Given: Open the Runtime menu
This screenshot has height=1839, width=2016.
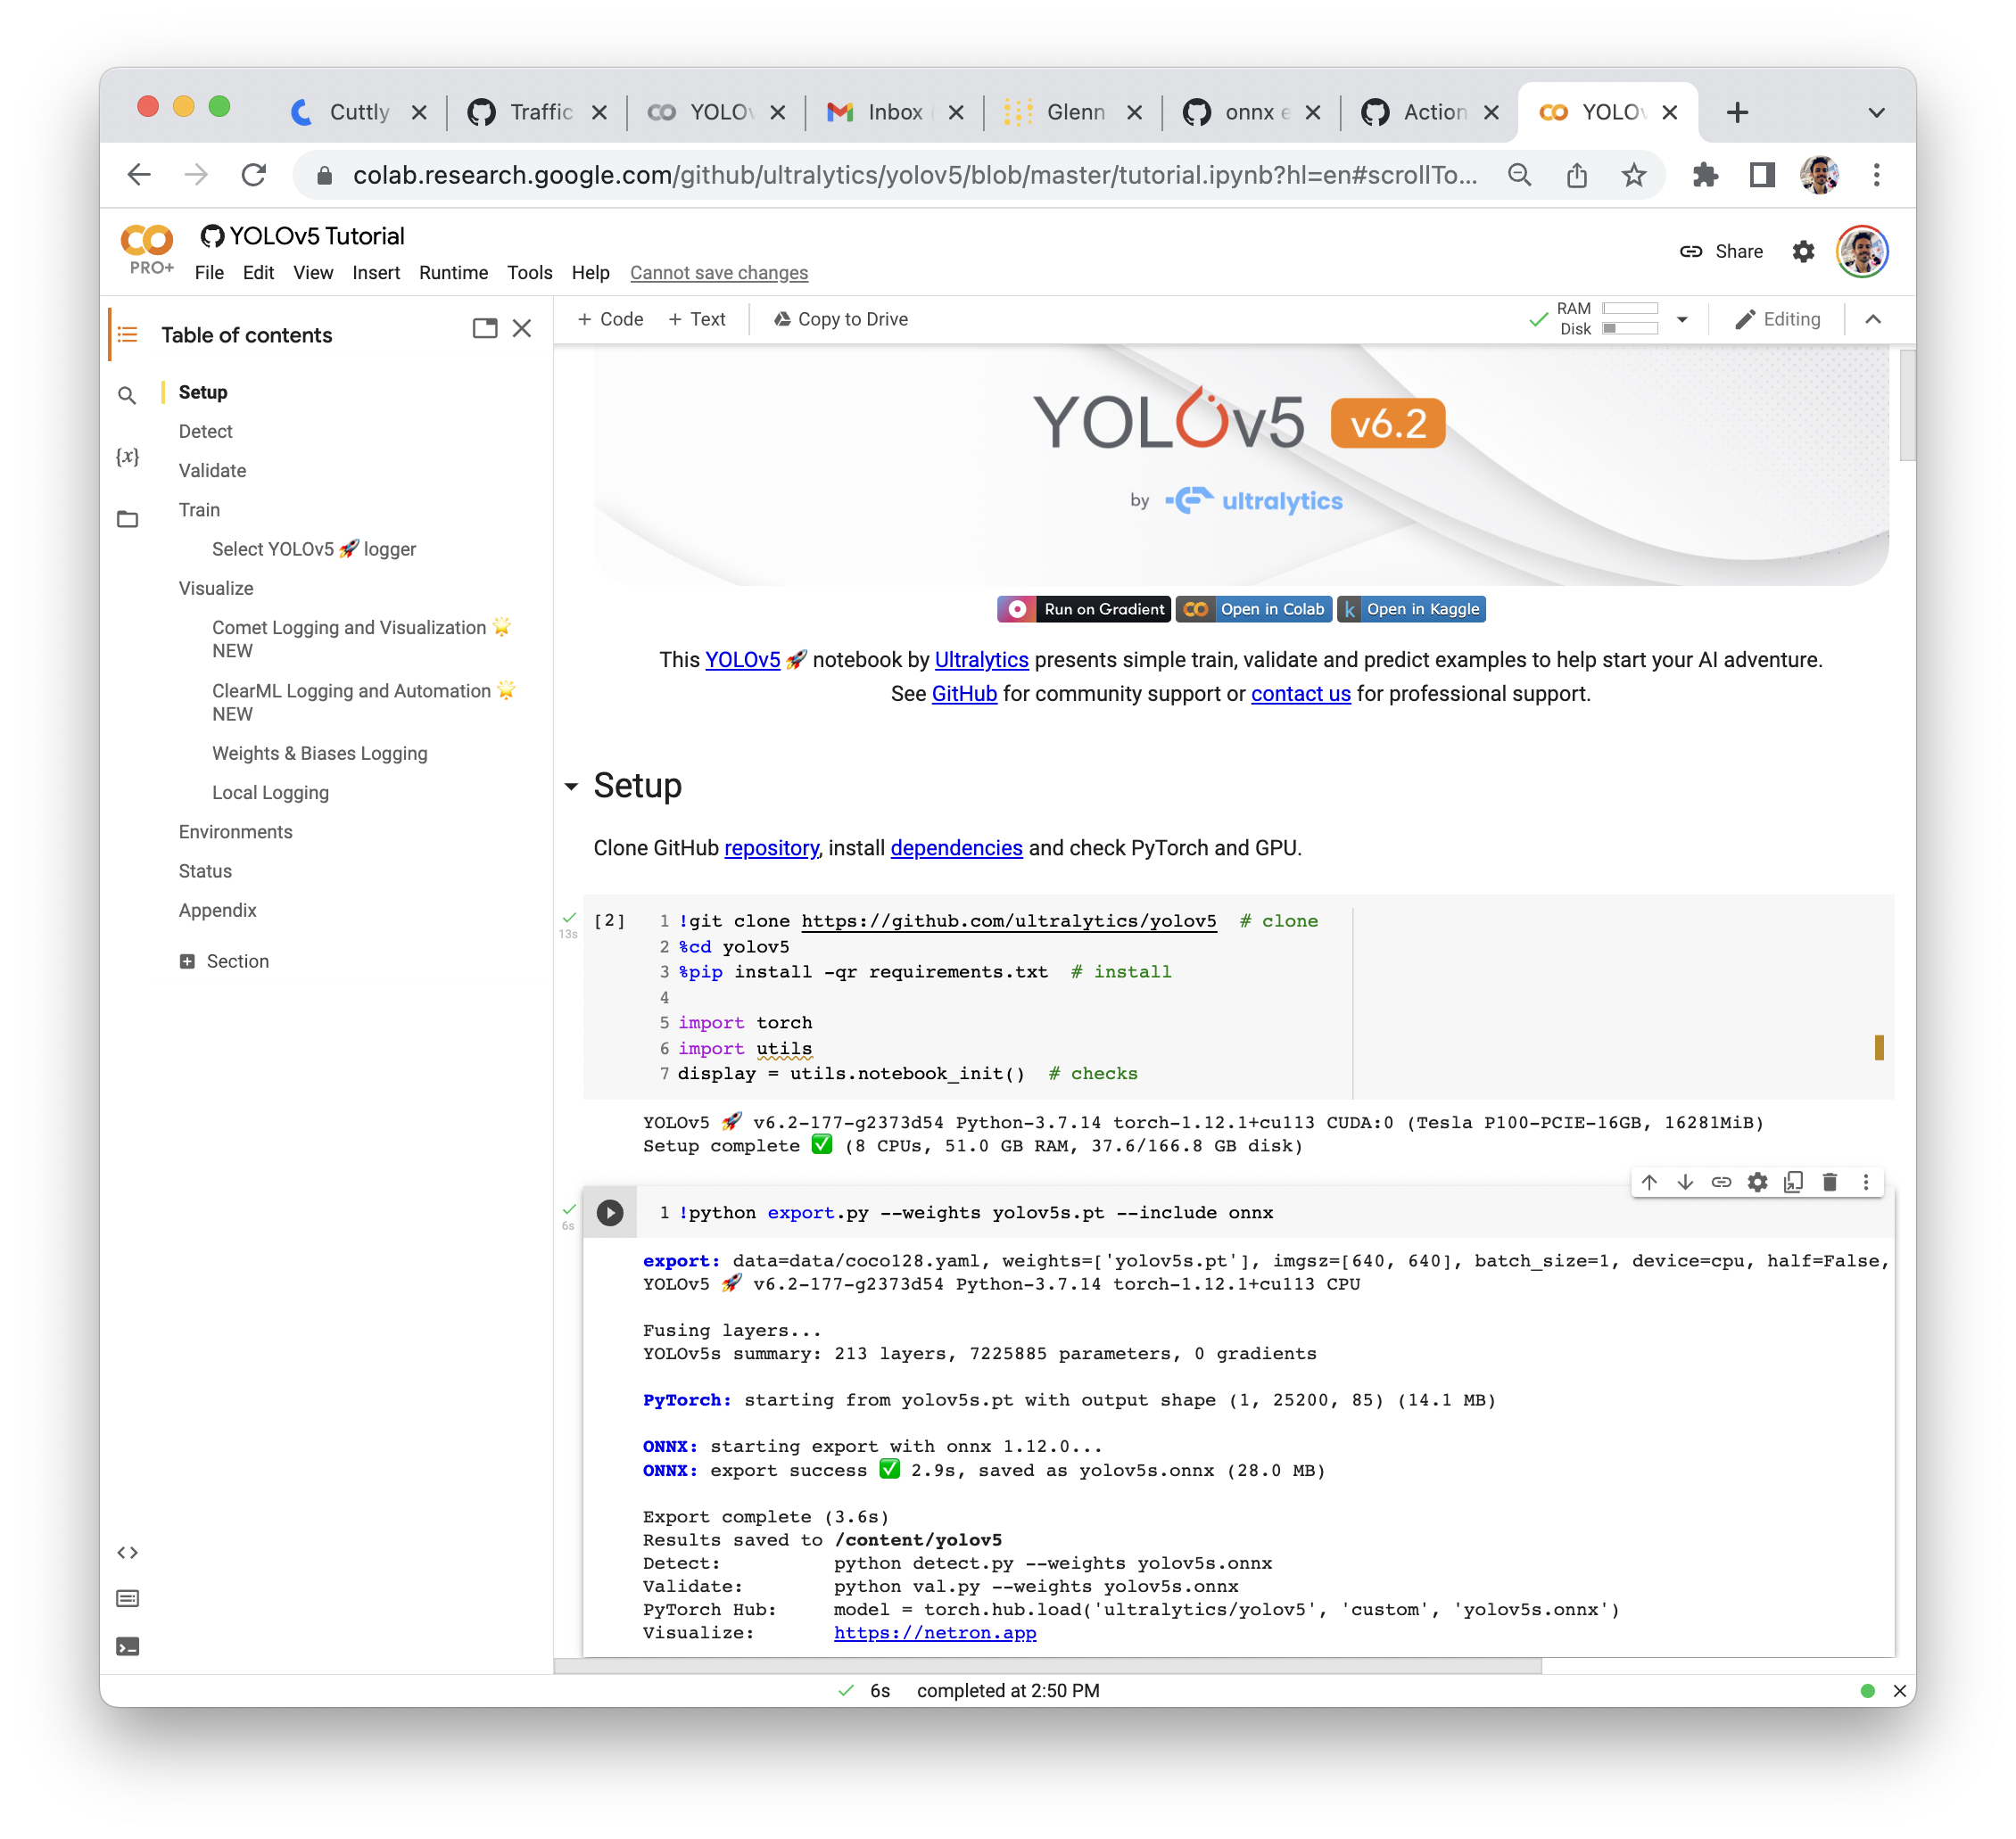Looking at the screenshot, I should [453, 272].
